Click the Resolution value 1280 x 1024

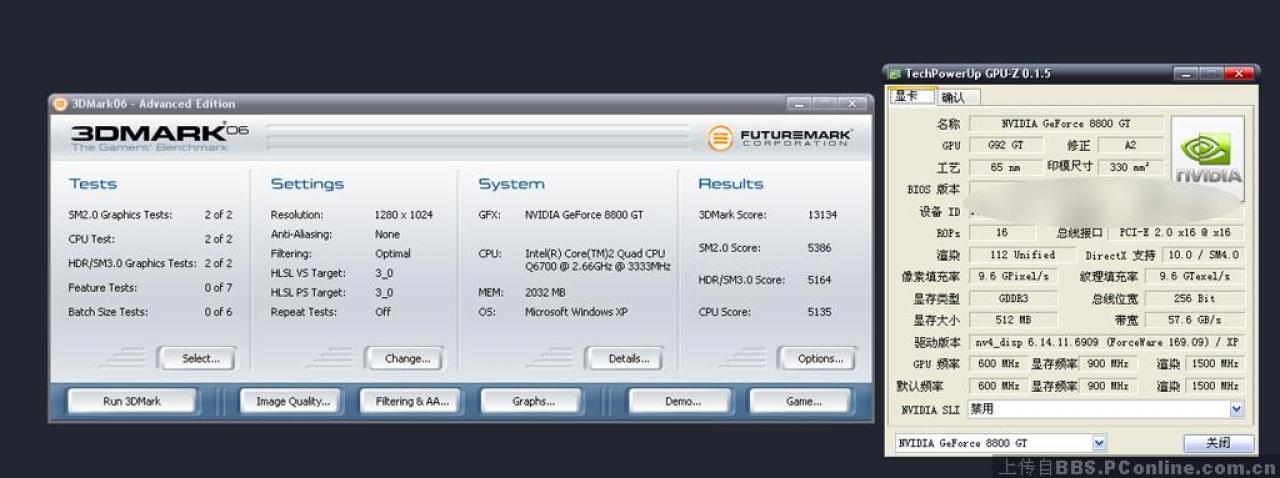pos(405,215)
